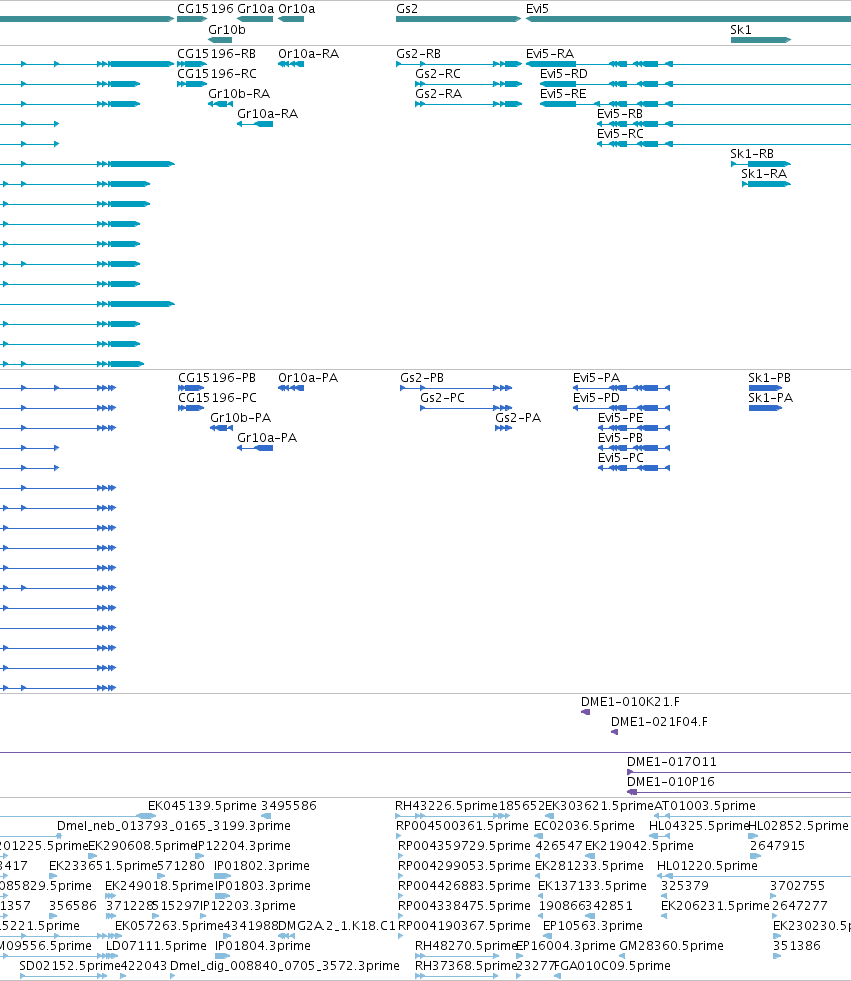Image resolution: width=851 pixels, height=981 pixels.
Task: Open the Evi5-PC protein label
Action: click(621, 458)
